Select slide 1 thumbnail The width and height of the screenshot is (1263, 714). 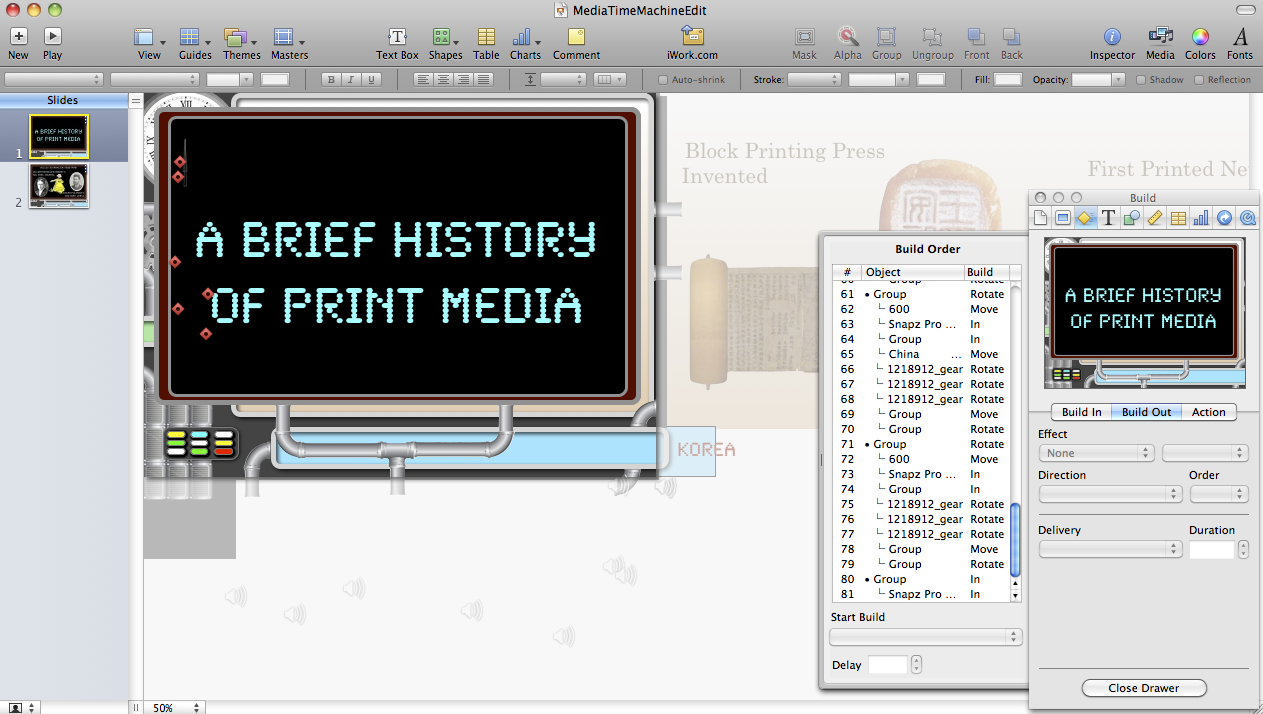coord(58,137)
